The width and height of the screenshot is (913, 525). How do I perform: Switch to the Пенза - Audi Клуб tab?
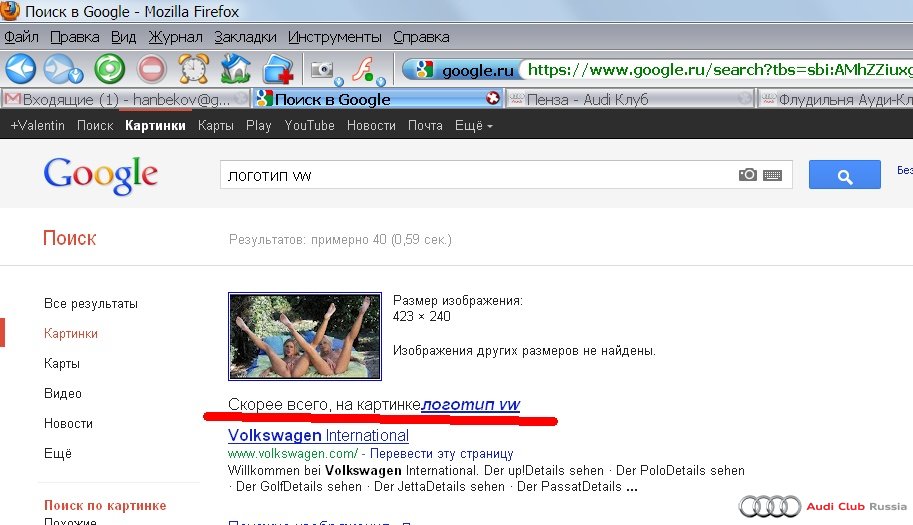(x=629, y=99)
